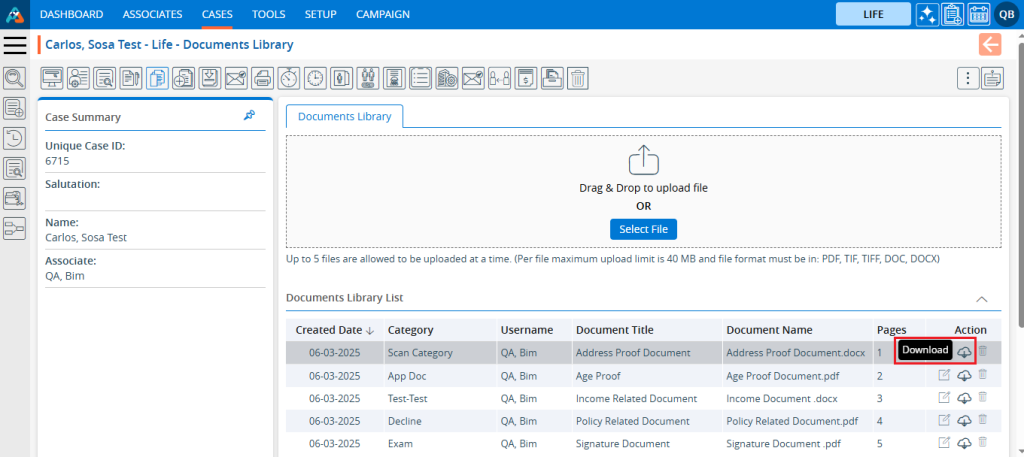
Task: Toggle the hamburger sidebar menu
Action: [15, 45]
